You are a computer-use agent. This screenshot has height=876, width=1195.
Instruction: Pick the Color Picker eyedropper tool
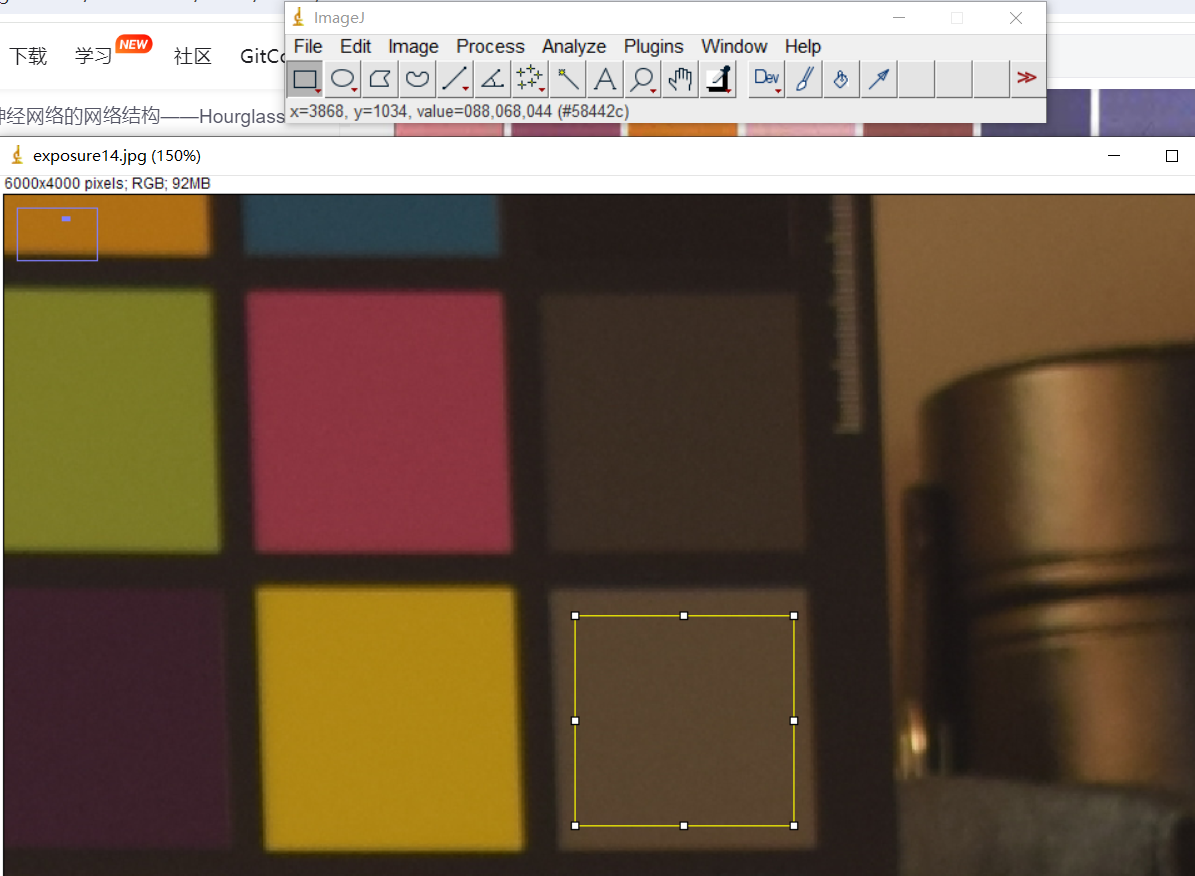tap(718, 79)
